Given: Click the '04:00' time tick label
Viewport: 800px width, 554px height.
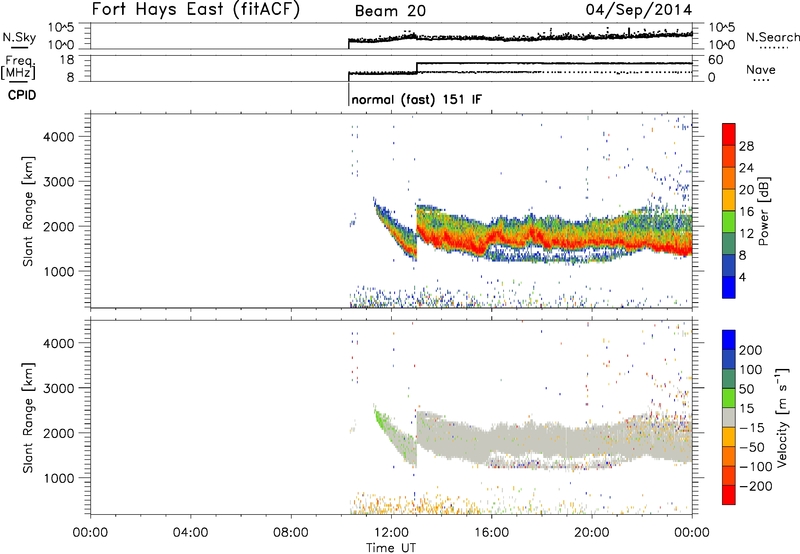Looking at the screenshot, I should [x=190, y=533].
